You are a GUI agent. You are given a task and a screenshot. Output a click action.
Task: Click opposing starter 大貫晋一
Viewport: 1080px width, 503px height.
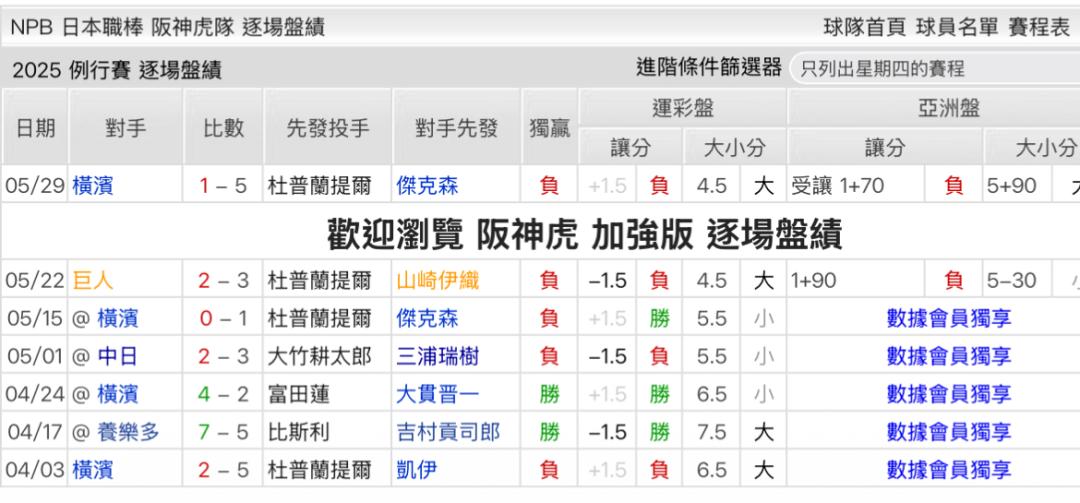(438, 394)
